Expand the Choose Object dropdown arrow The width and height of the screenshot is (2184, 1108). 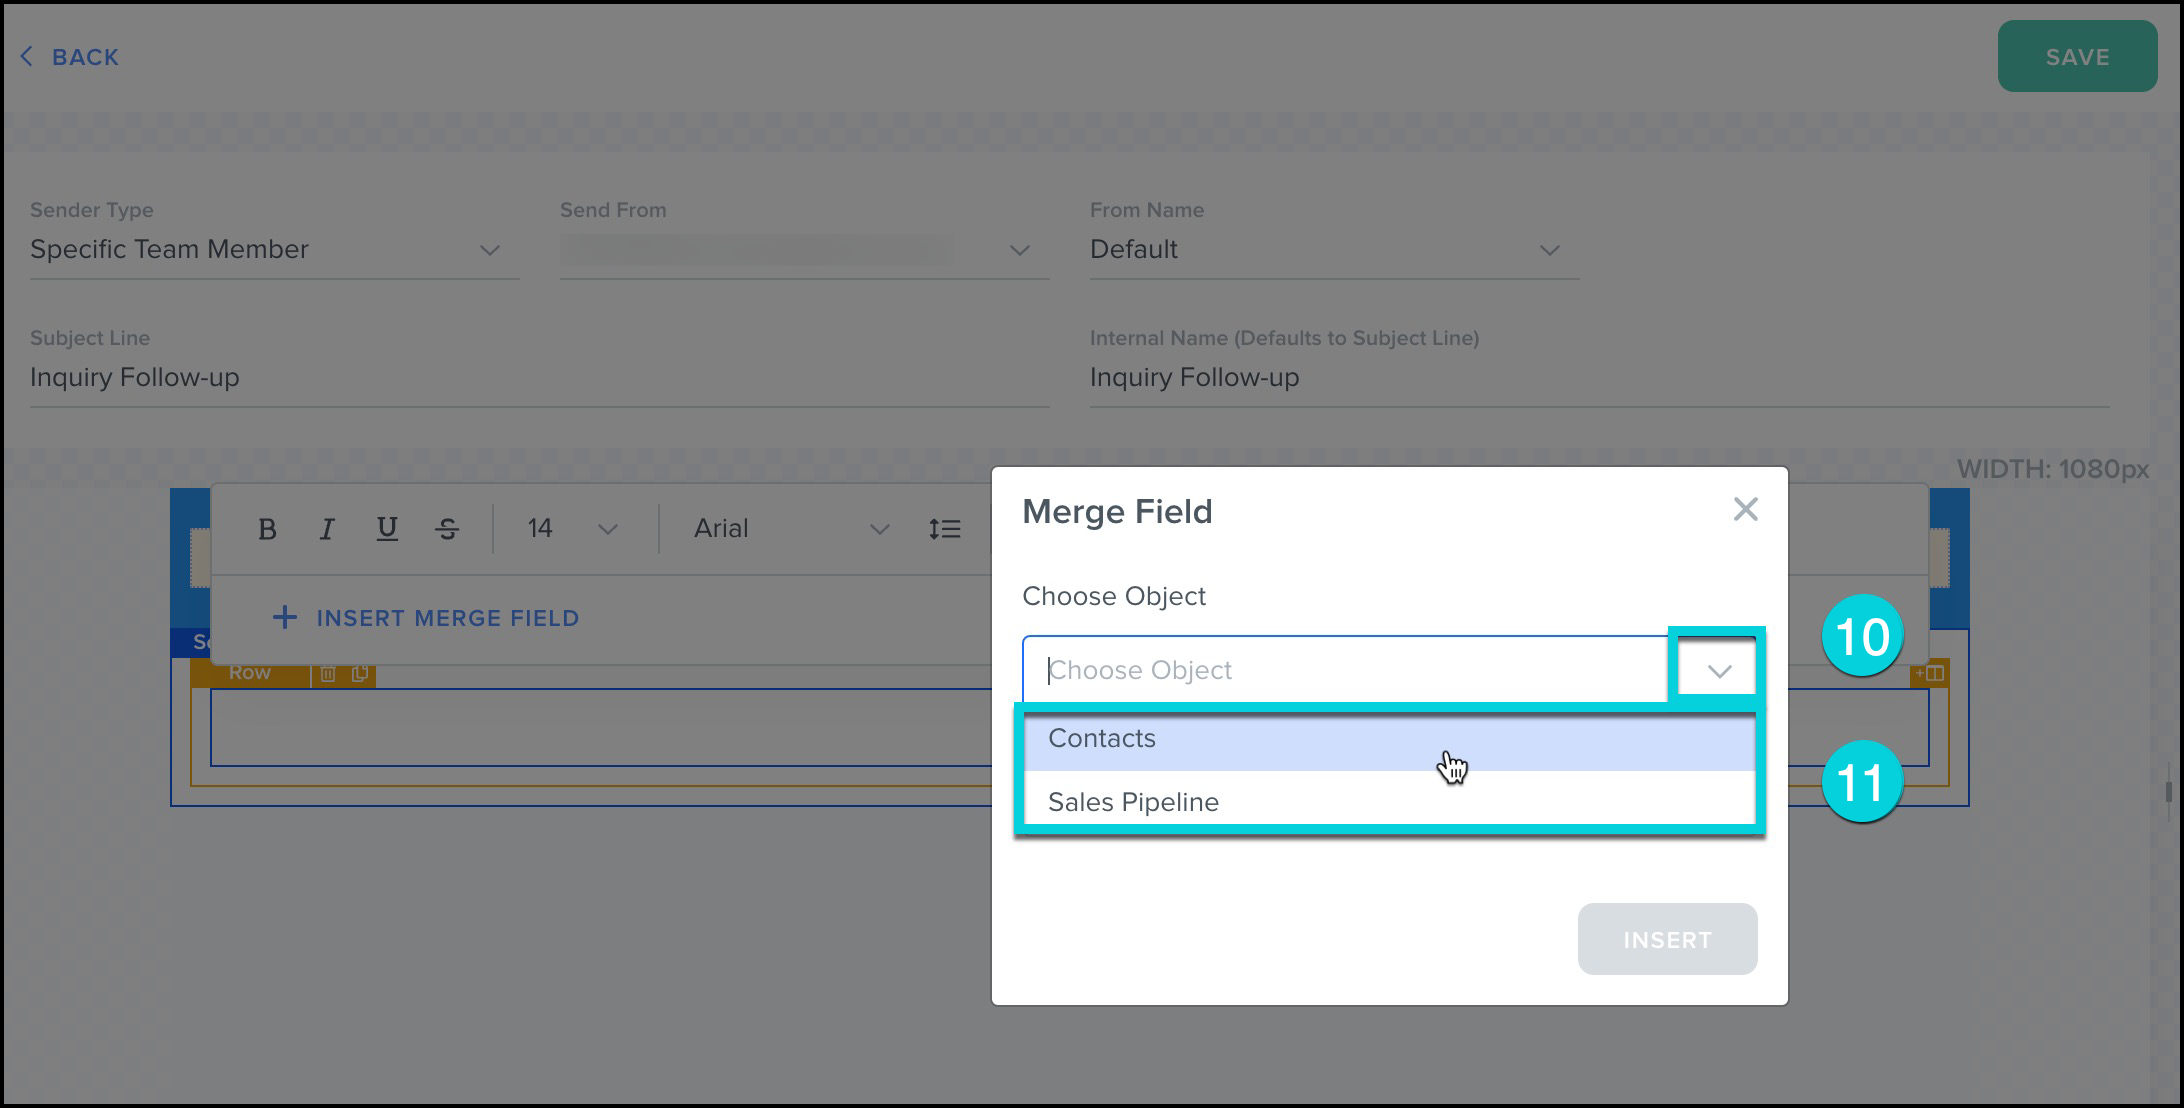click(x=1718, y=670)
